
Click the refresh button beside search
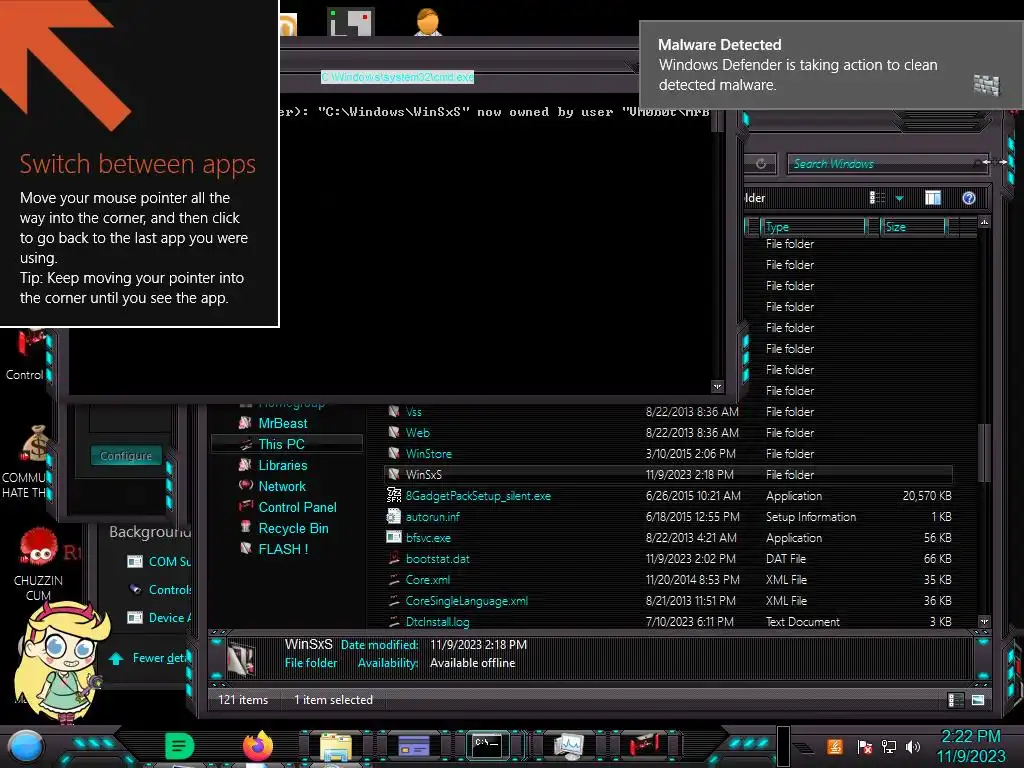760,164
